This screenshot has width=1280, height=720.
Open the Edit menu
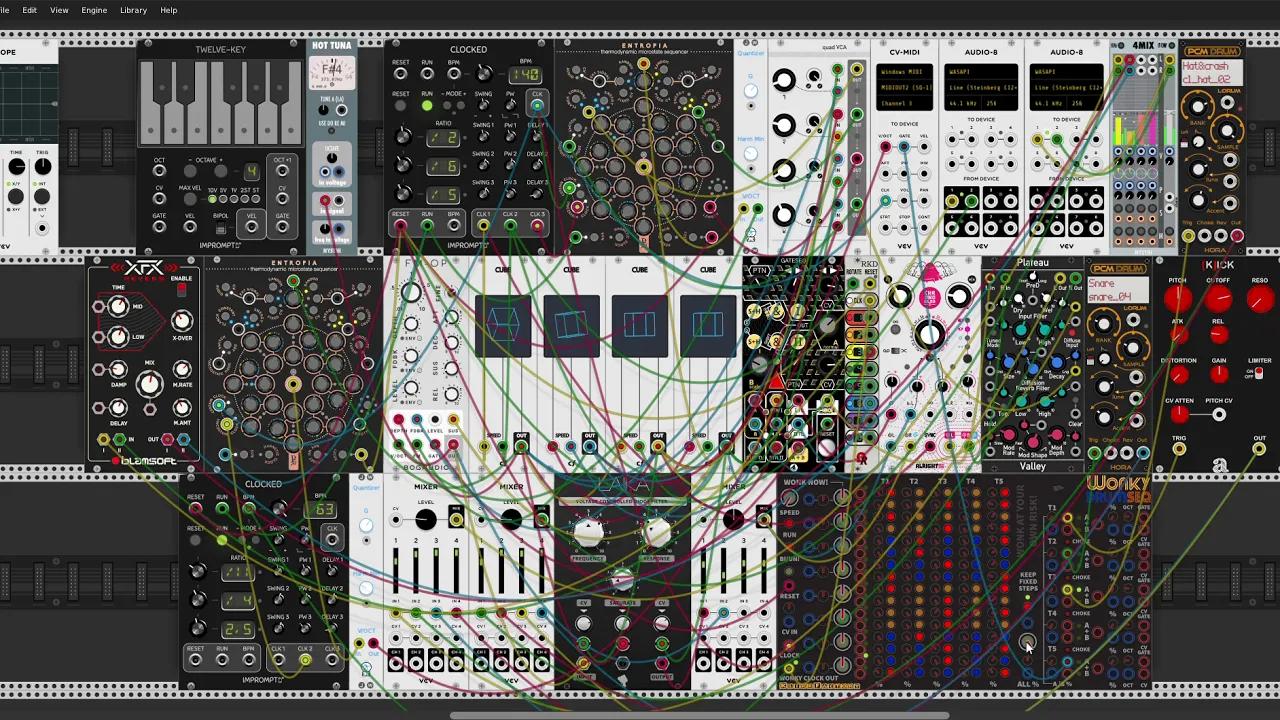tap(29, 10)
